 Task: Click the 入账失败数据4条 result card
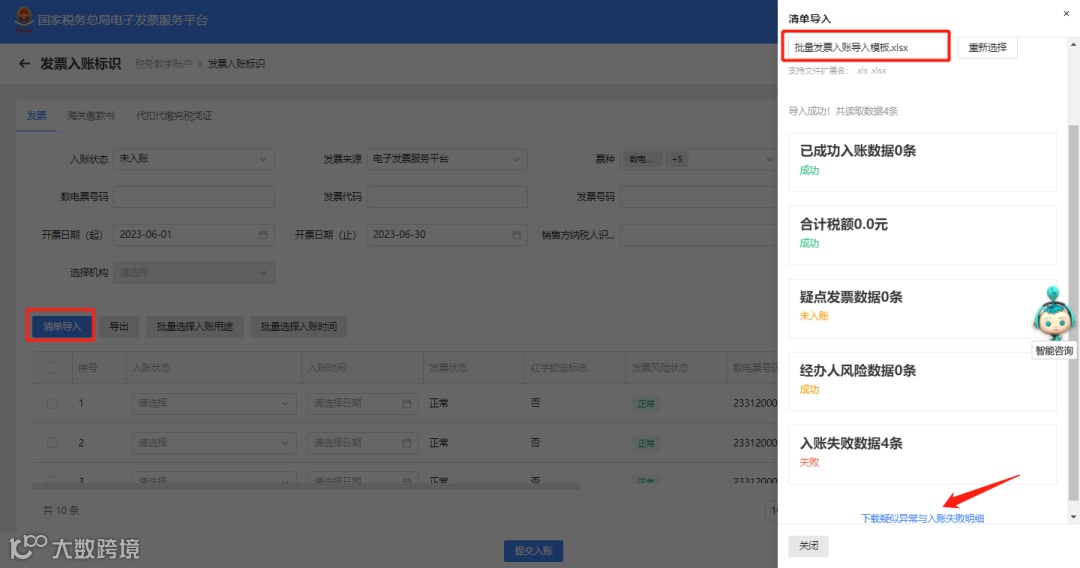(922, 454)
